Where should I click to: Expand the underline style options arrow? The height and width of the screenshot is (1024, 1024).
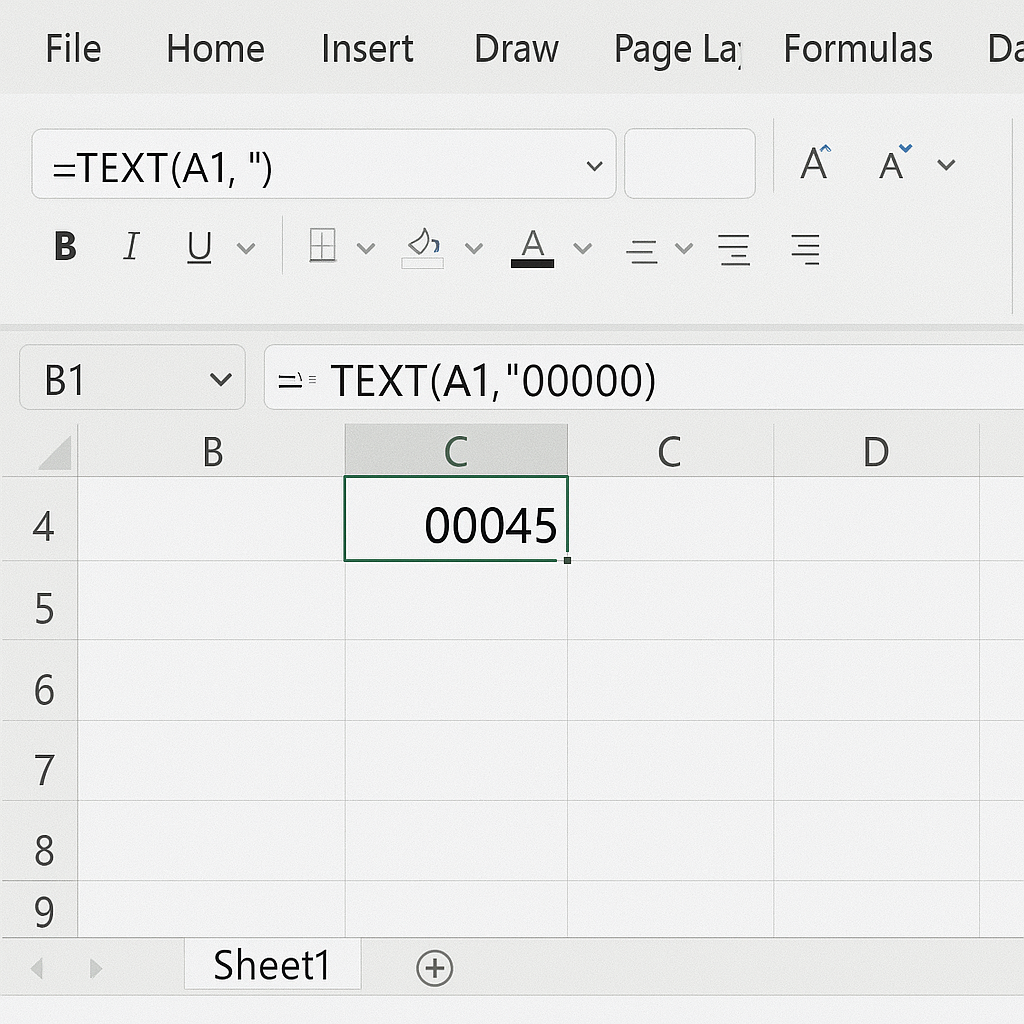pyautogui.click(x=246, y=248)
